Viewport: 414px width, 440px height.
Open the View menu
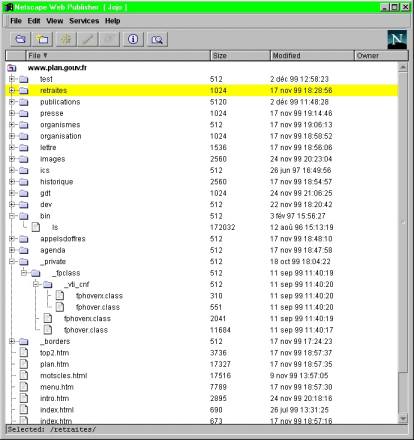[x=55, y=21]
